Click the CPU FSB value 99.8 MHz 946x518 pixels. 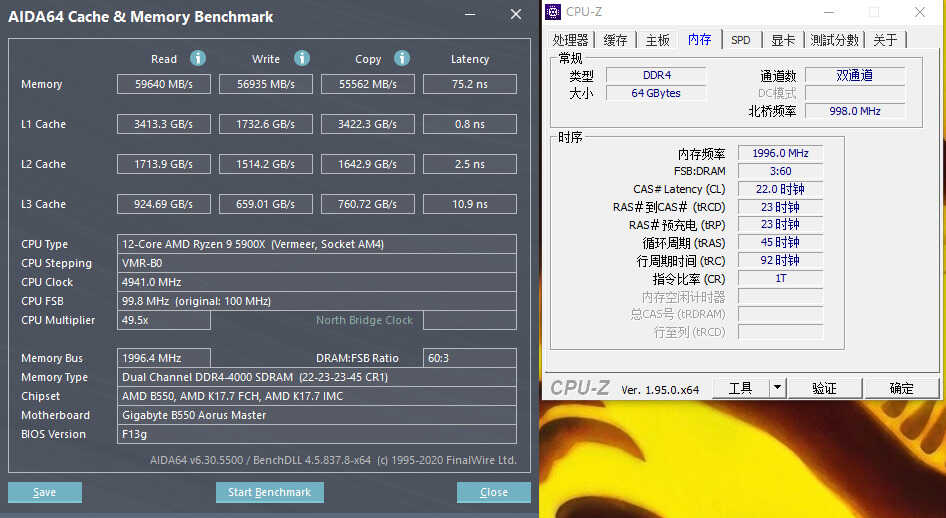(x=317, y=301)
